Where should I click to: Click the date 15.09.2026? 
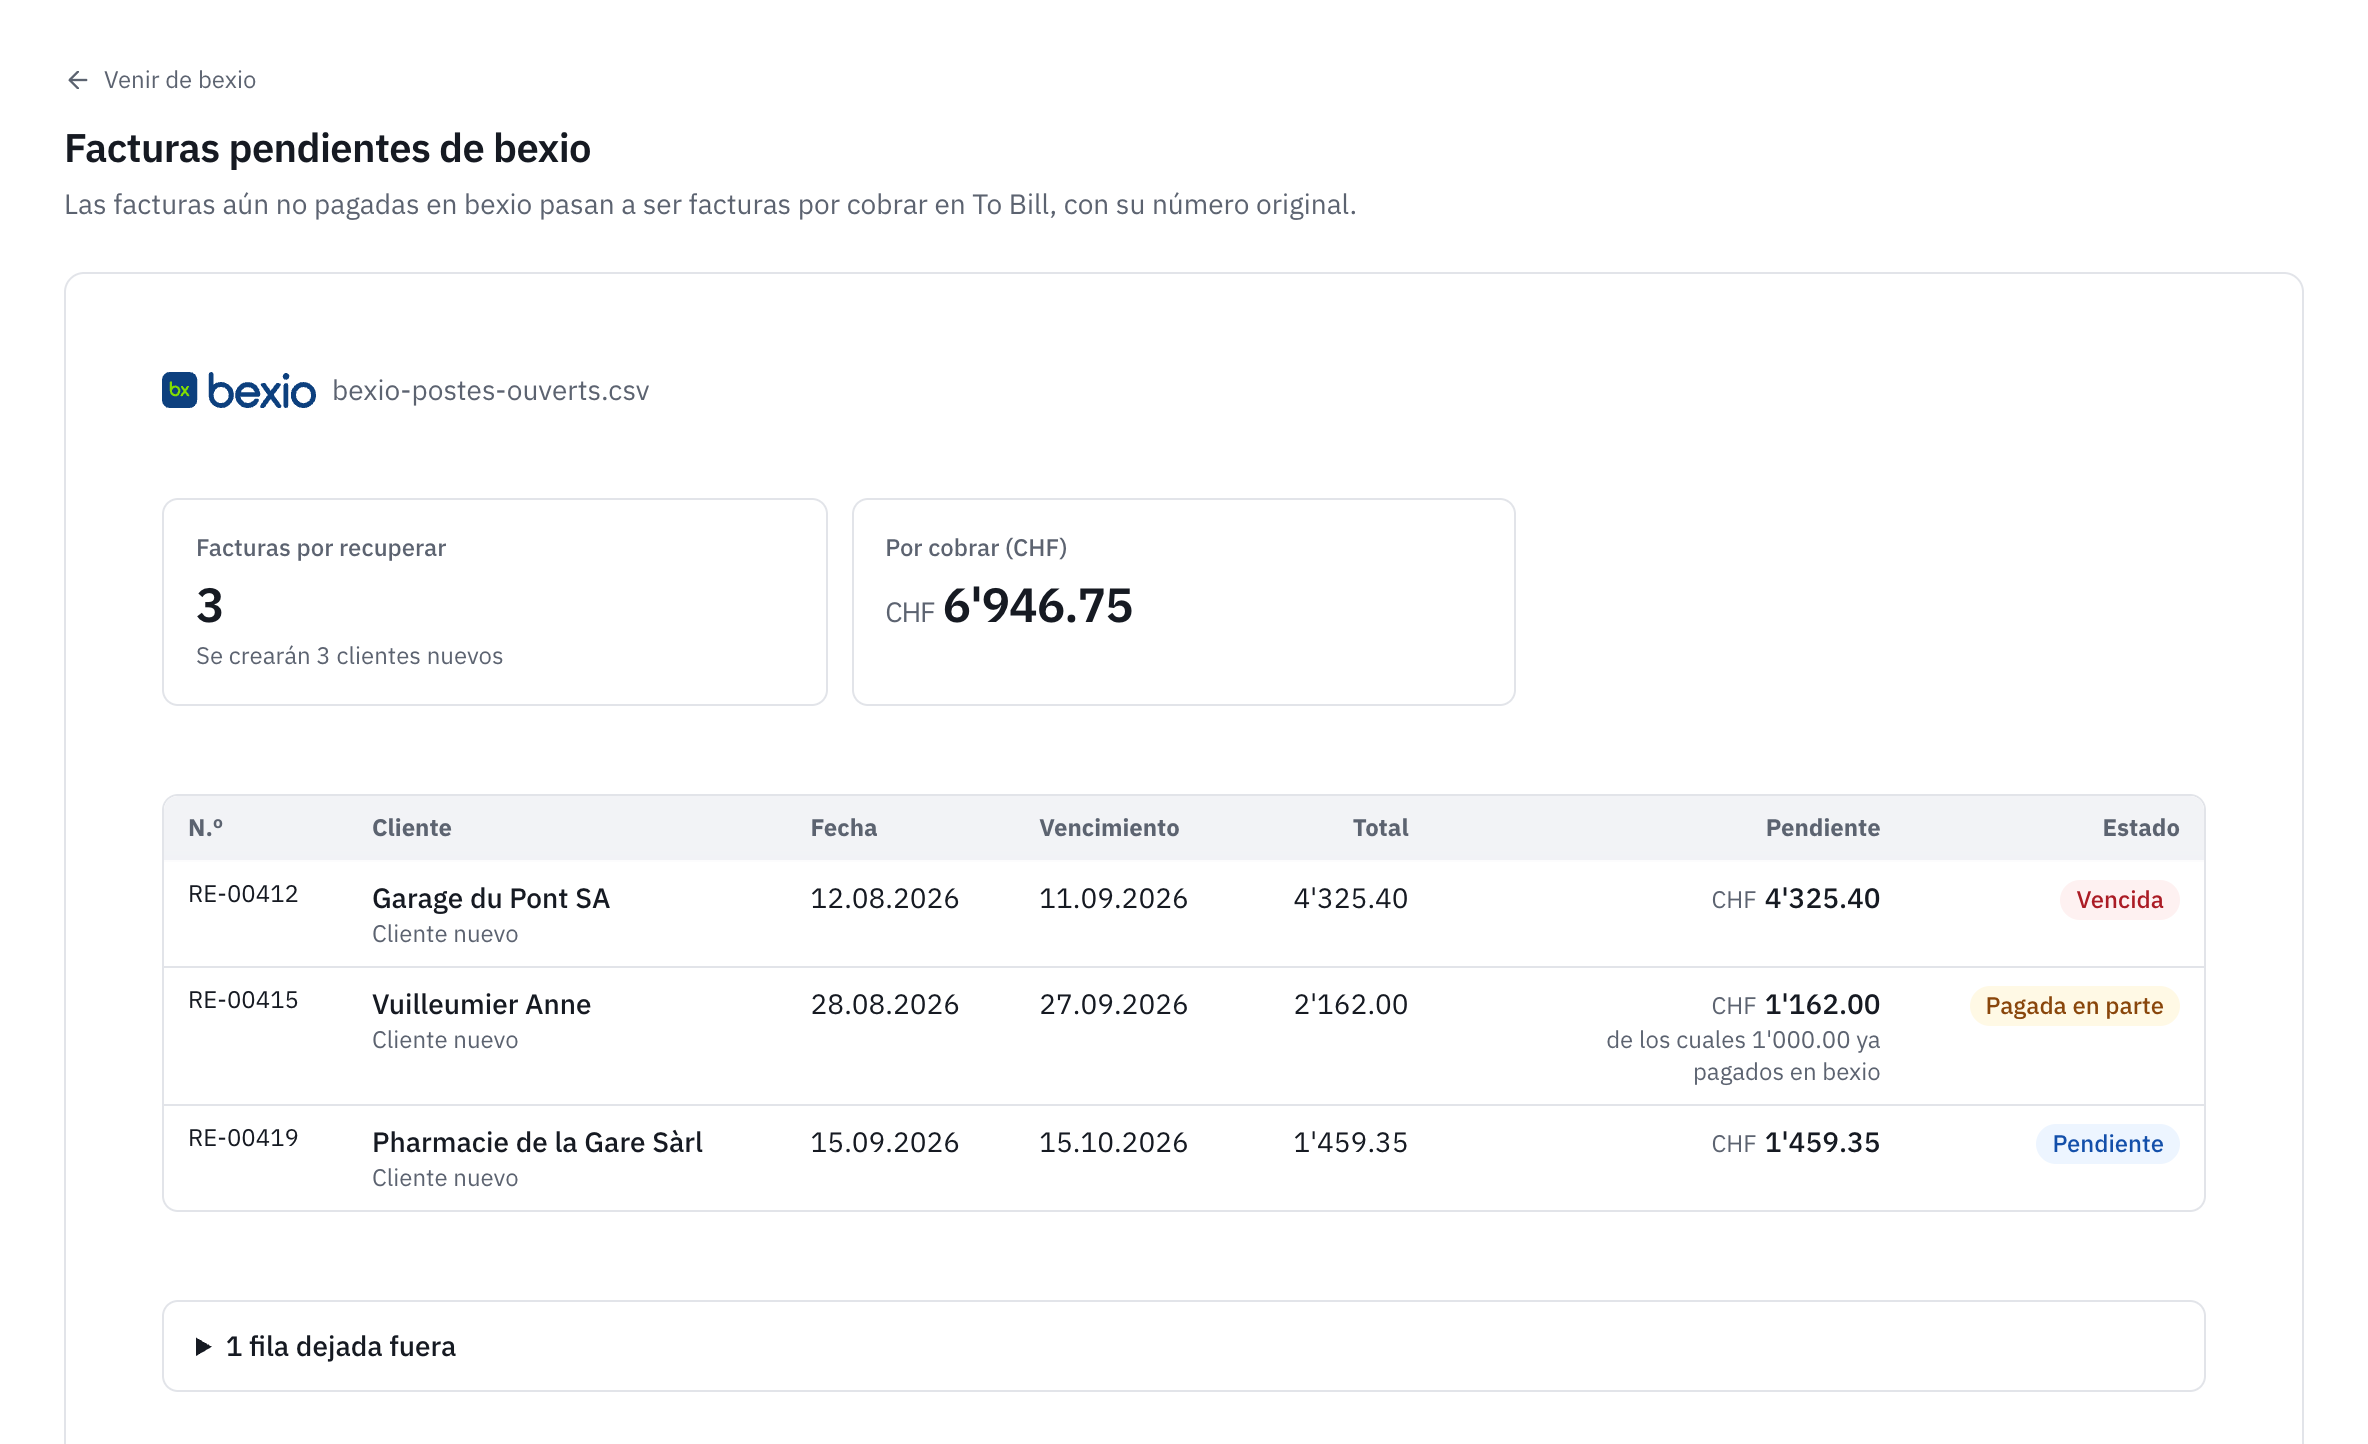coord(885,1142)
